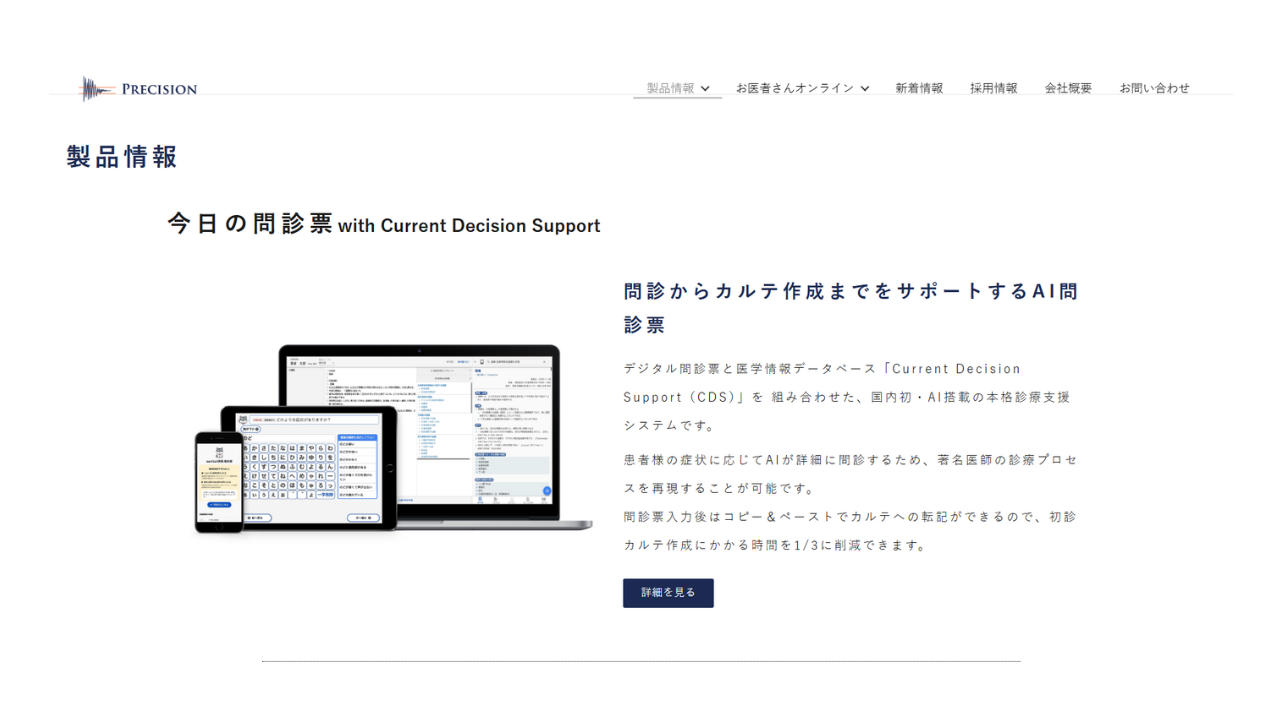This screenshot has width=1280, height=720.
Task: Click the Precision logo
Action: (x=139, y=89)
